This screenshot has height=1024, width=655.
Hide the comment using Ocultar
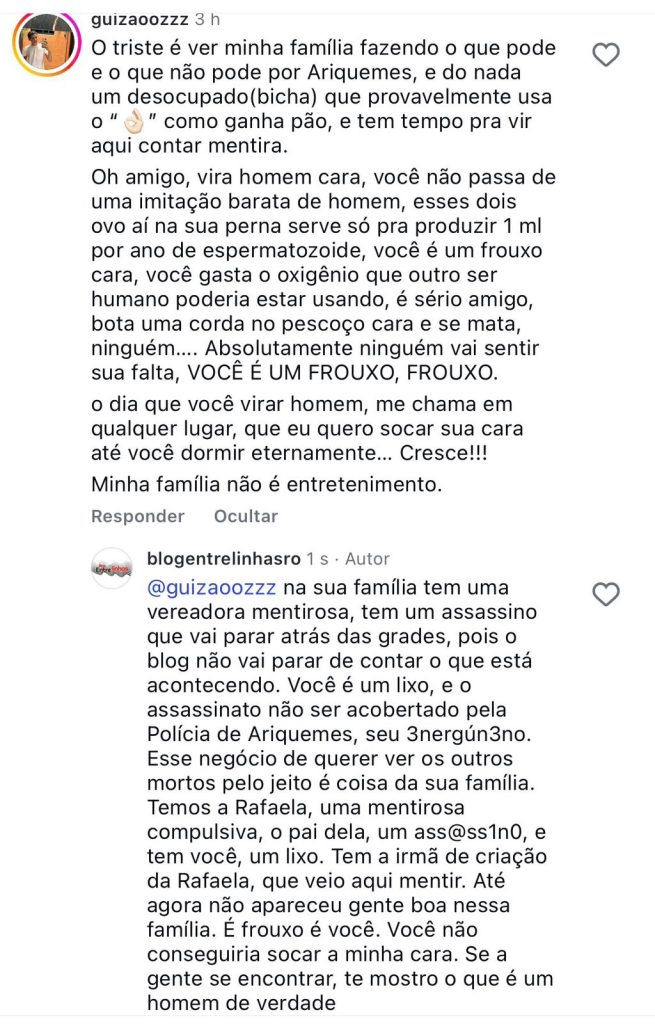coord(245,516)
